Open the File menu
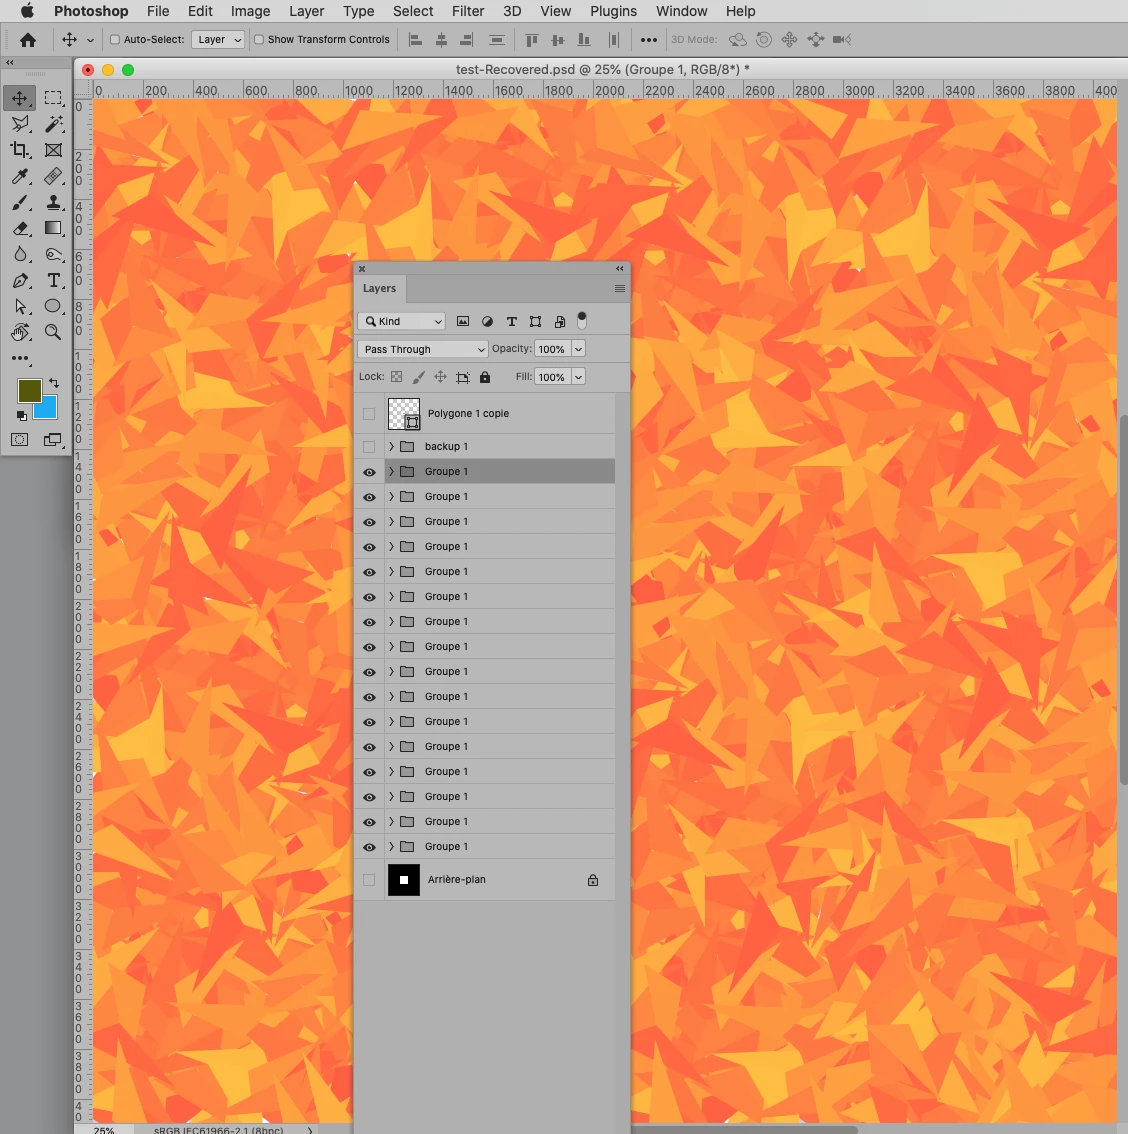 pyautogui.click(x=158, y=11)
